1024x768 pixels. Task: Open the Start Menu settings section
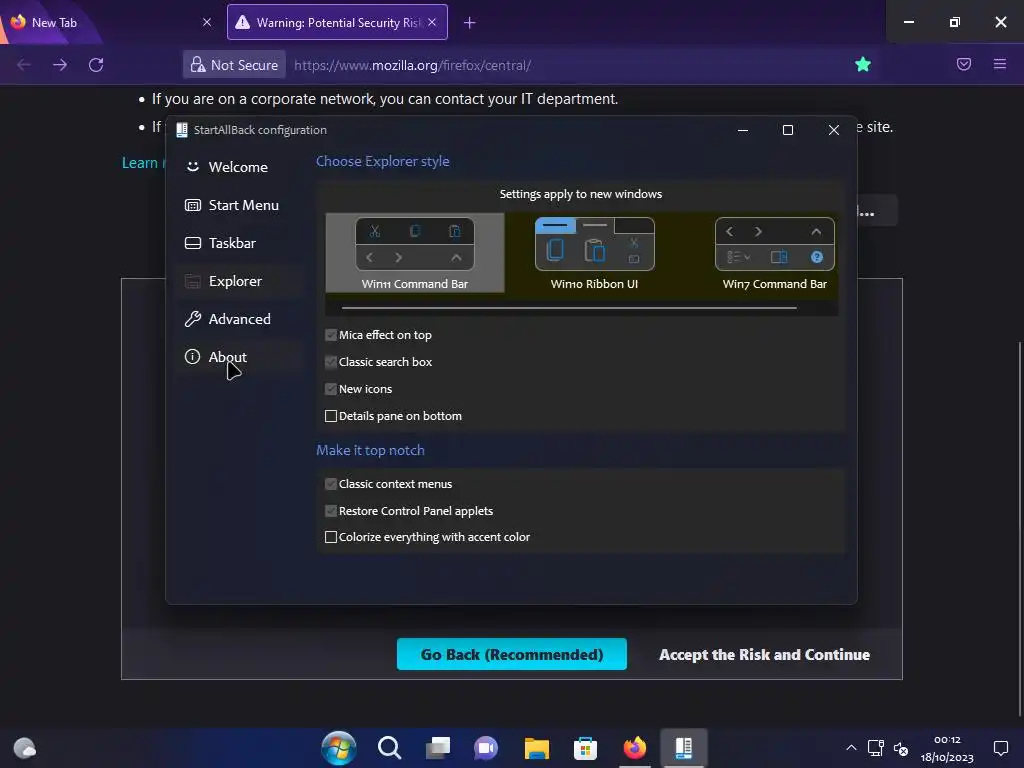click(238, 205)
